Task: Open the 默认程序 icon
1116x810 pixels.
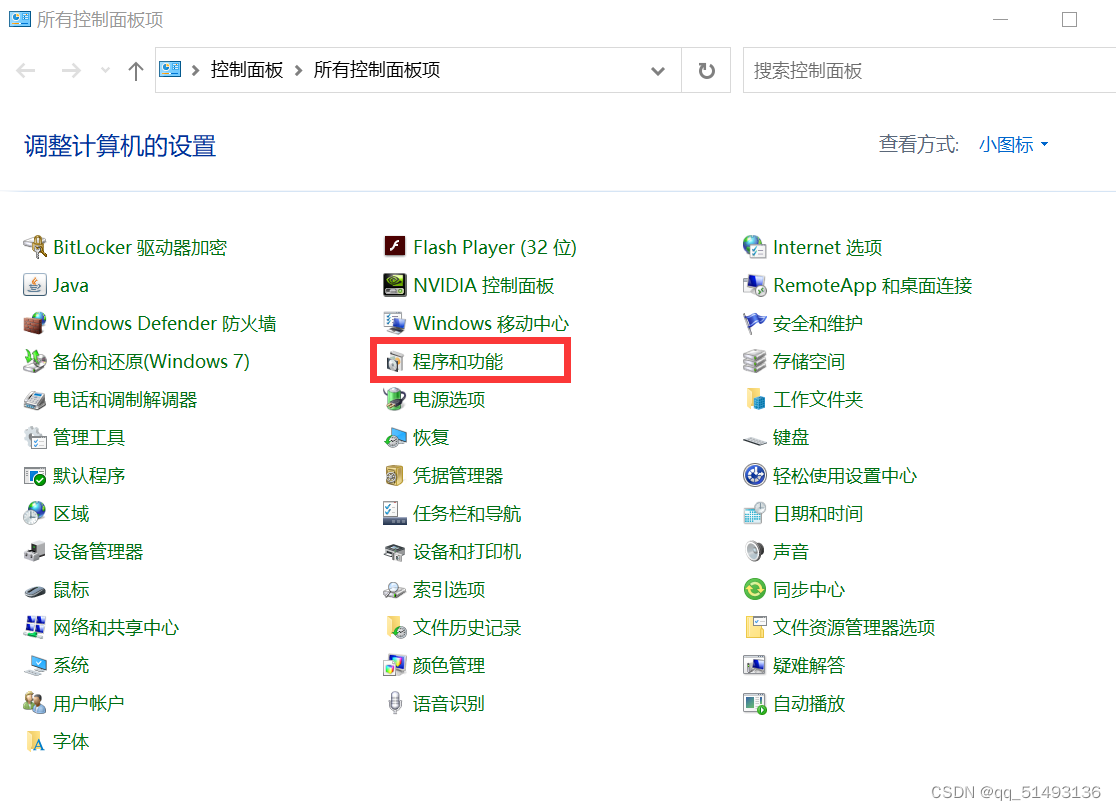Action: coord(35,475)
